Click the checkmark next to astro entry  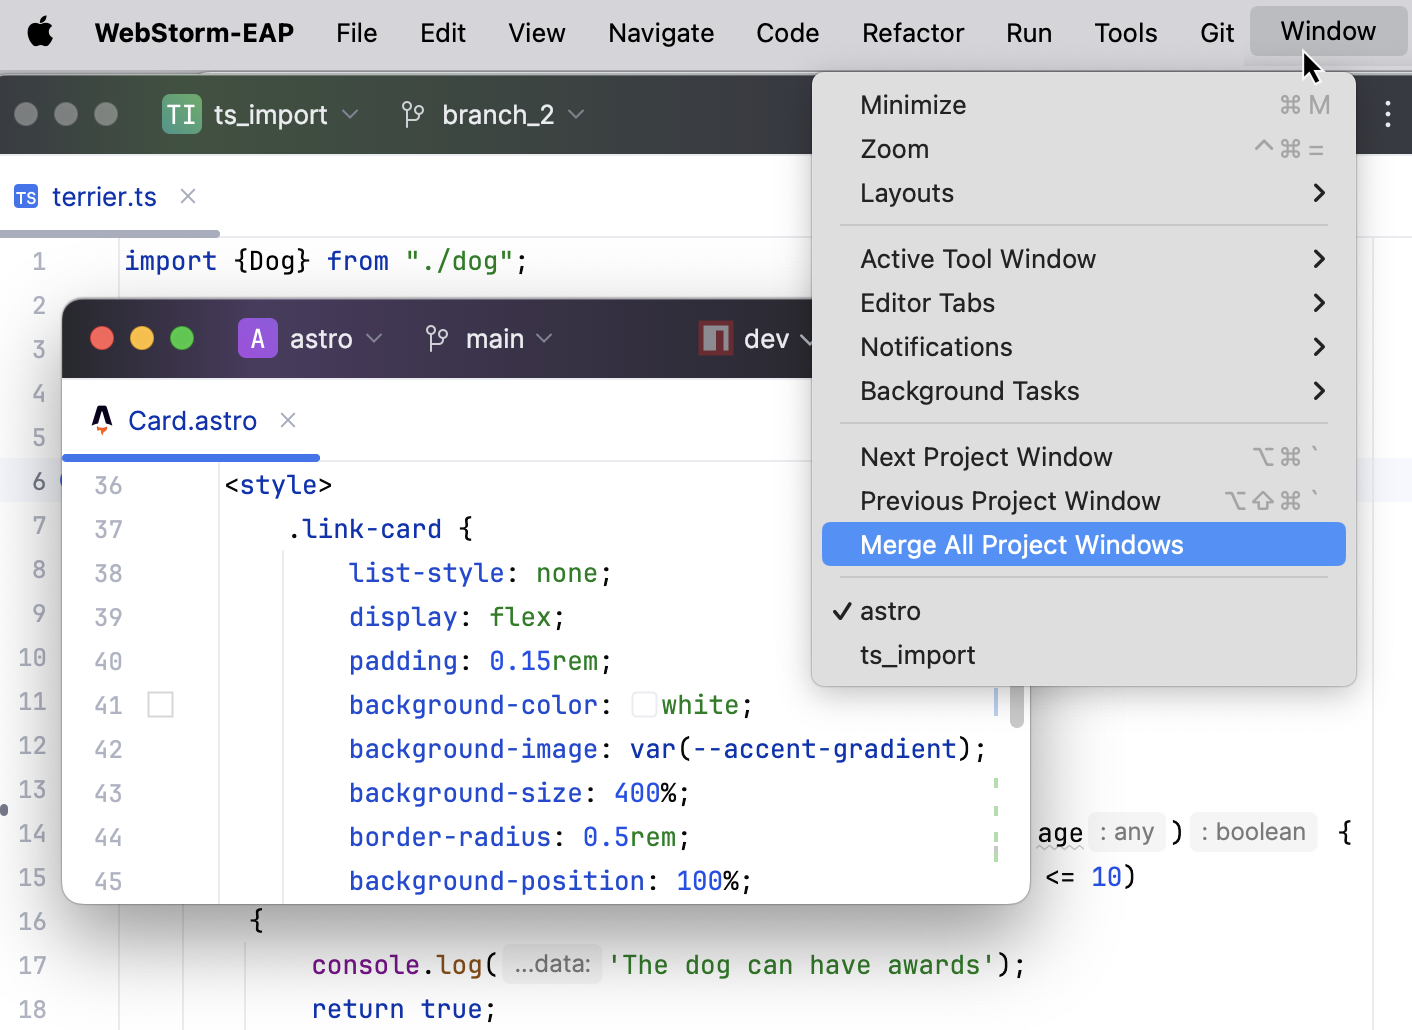point(841,611)
